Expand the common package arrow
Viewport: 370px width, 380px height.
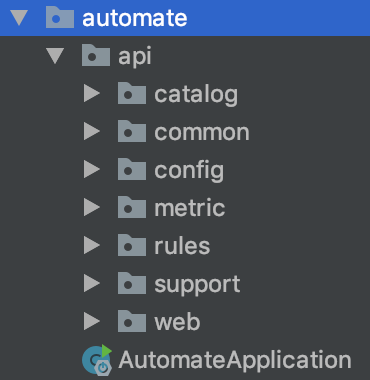[92, 132]
